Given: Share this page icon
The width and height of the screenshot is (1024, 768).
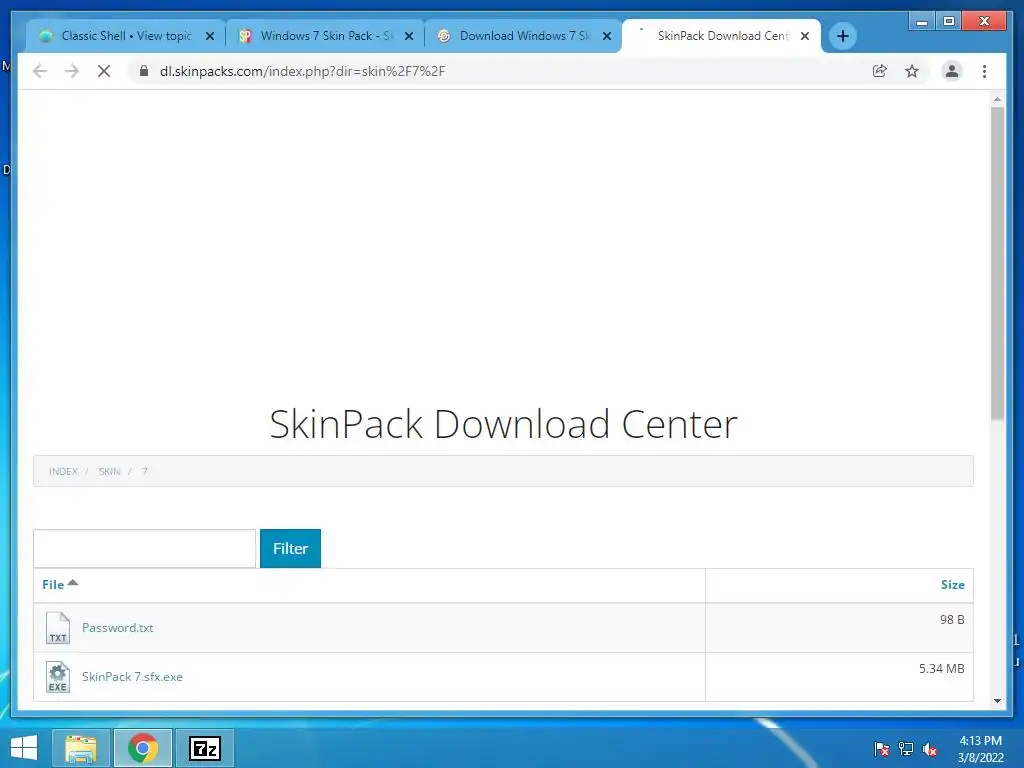Looking at the screenshot, I should tap(880, 71).
